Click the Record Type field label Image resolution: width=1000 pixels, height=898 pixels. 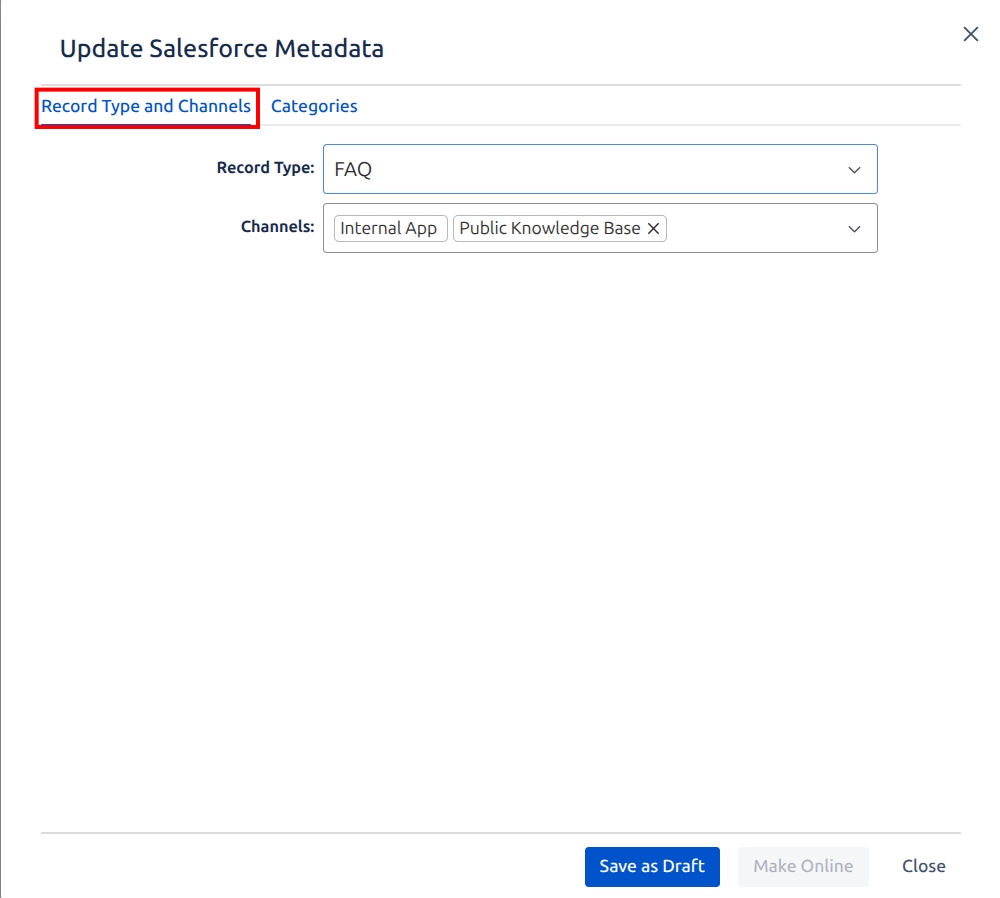[x=265, y=168]
